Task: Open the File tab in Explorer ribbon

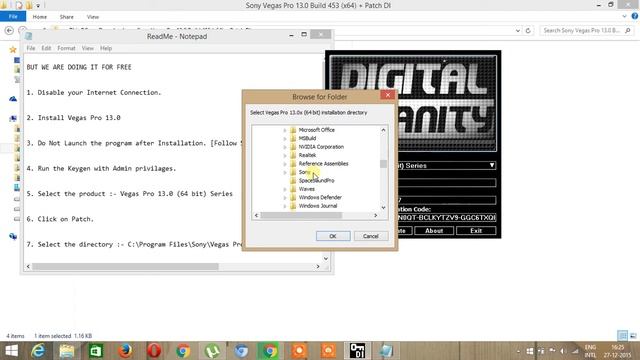Action: 13,17
